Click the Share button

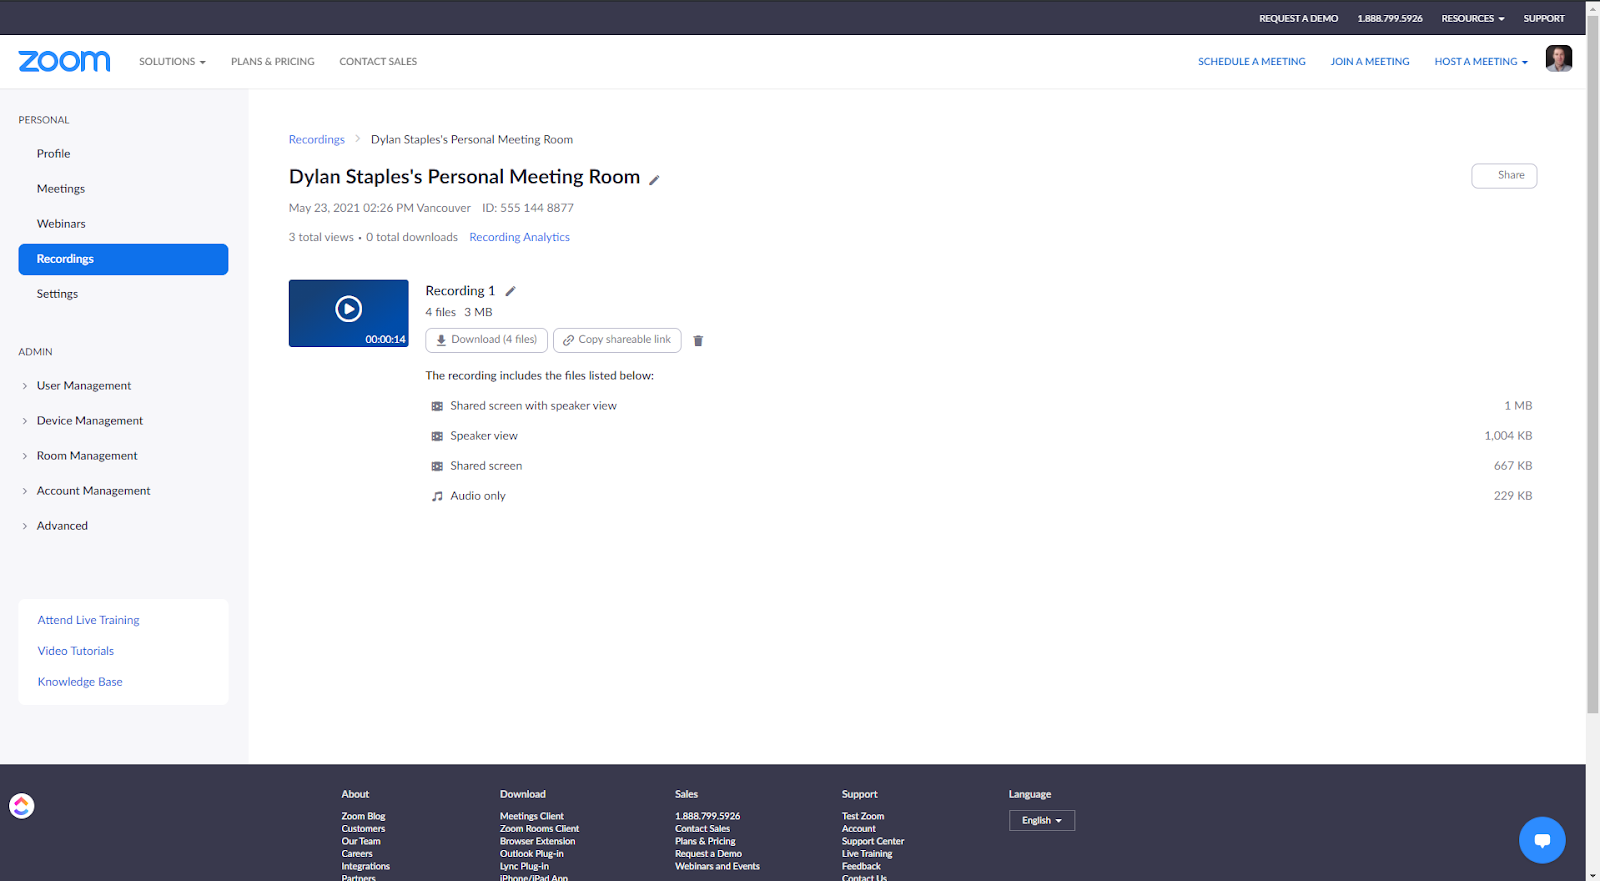pyautogui.click(x=1504, y=176)
